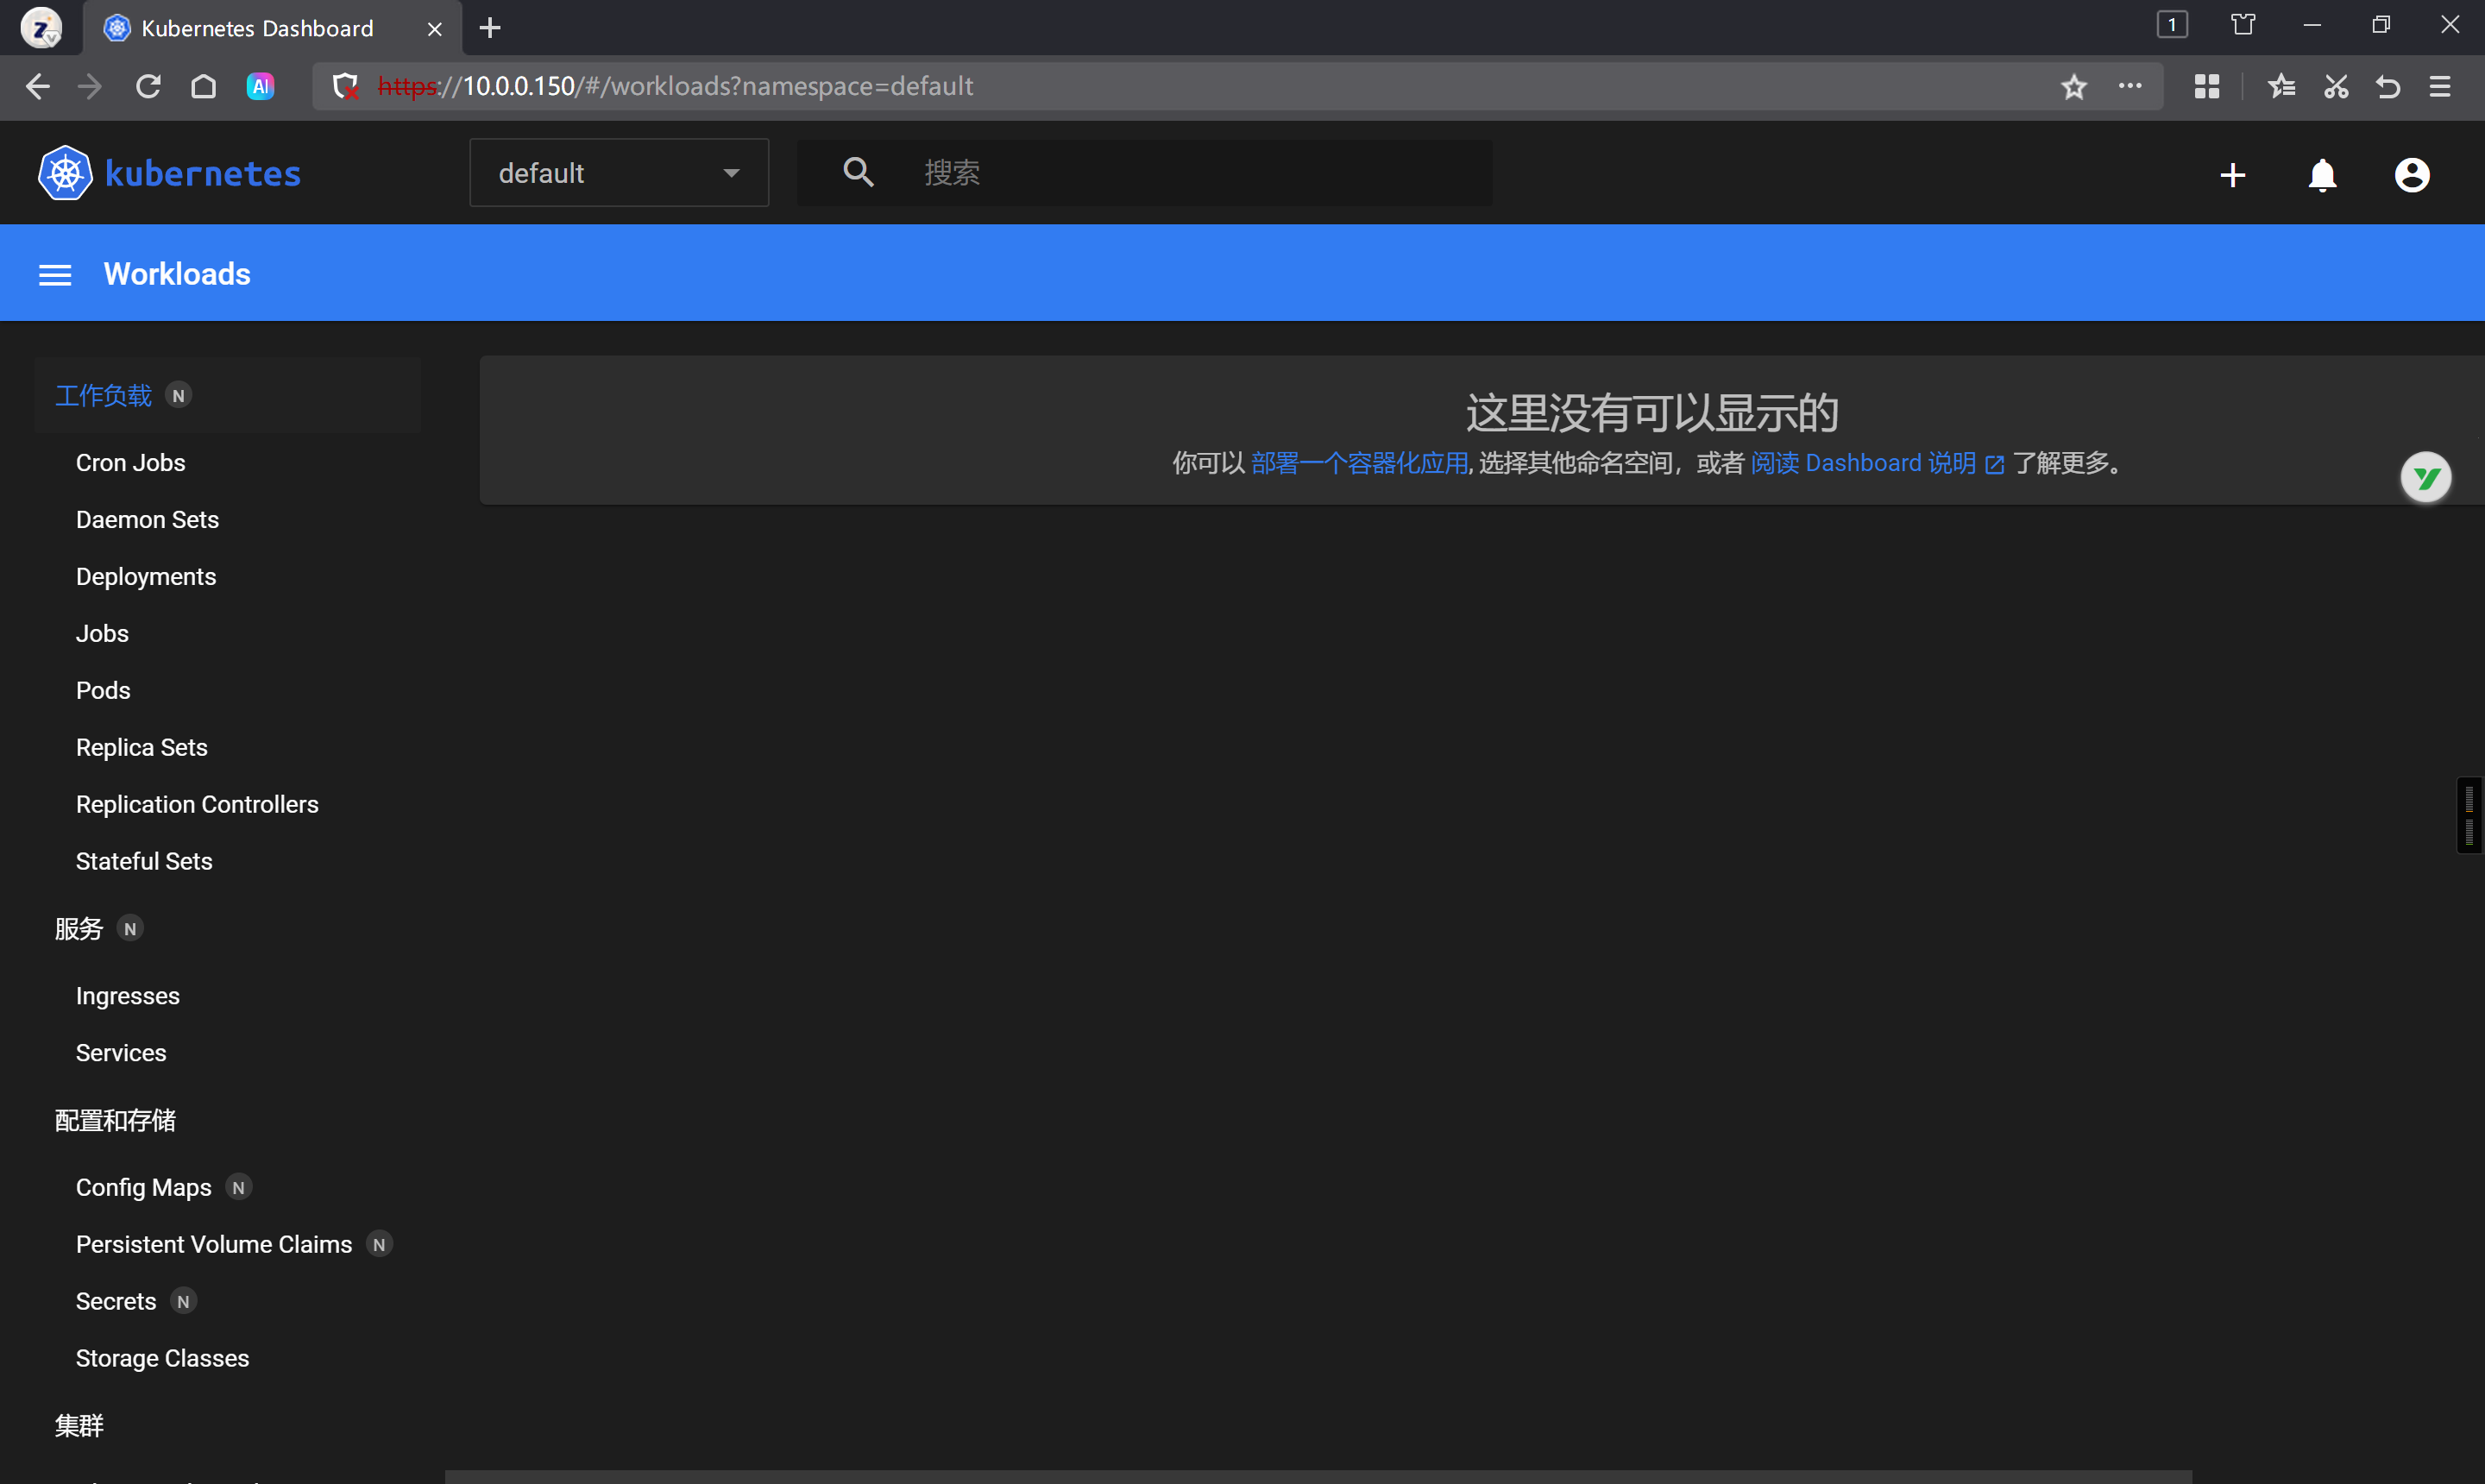Click the green floating Y badge

2425,478
